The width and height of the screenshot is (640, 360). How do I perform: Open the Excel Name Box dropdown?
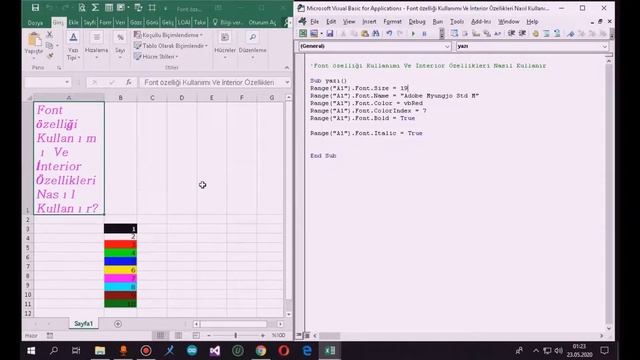pos(67,82)
